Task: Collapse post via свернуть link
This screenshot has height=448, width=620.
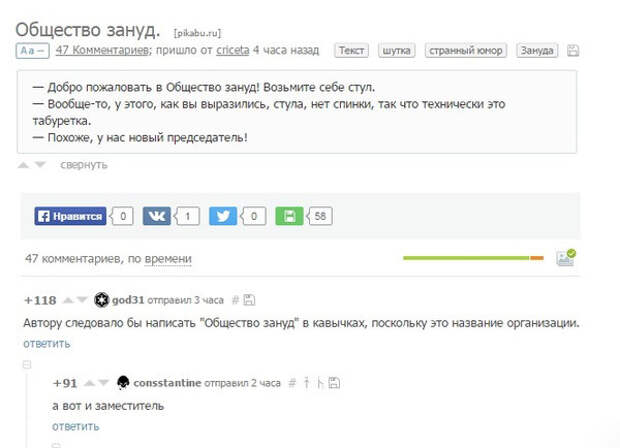Action: 84,164
